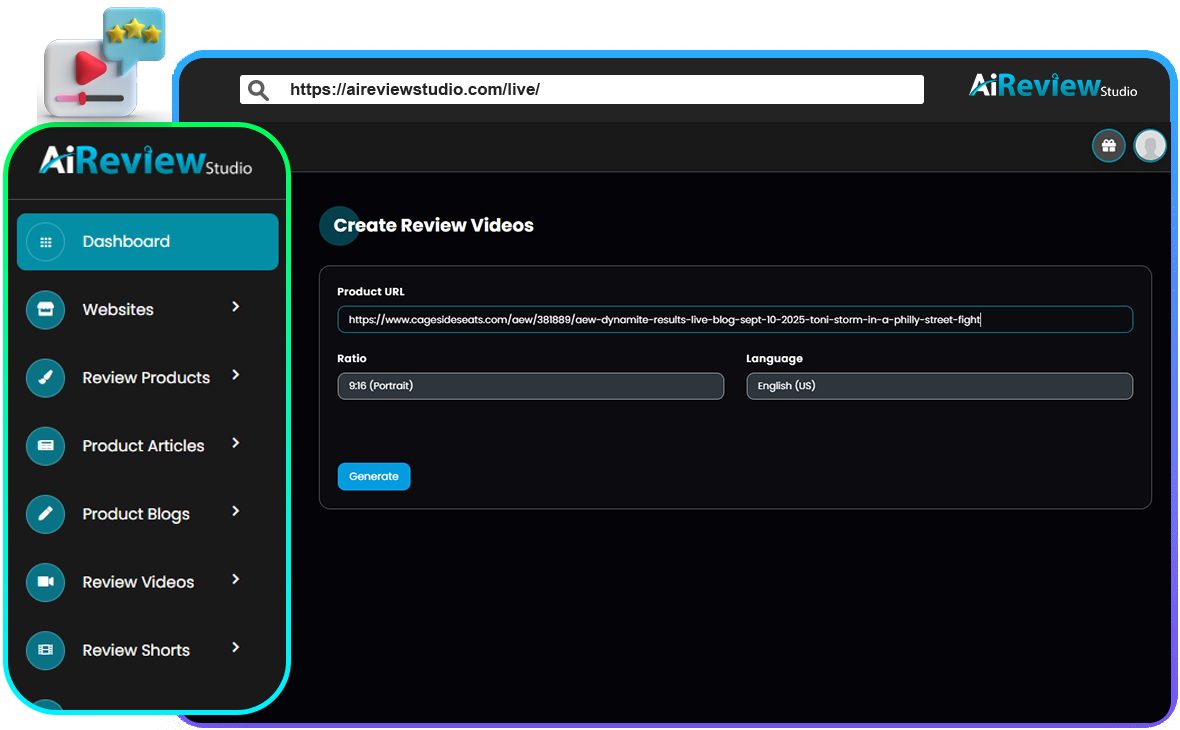The image size is (1180, 730).
Task: Expand the Review Shorts chevron
Action: 236,648
